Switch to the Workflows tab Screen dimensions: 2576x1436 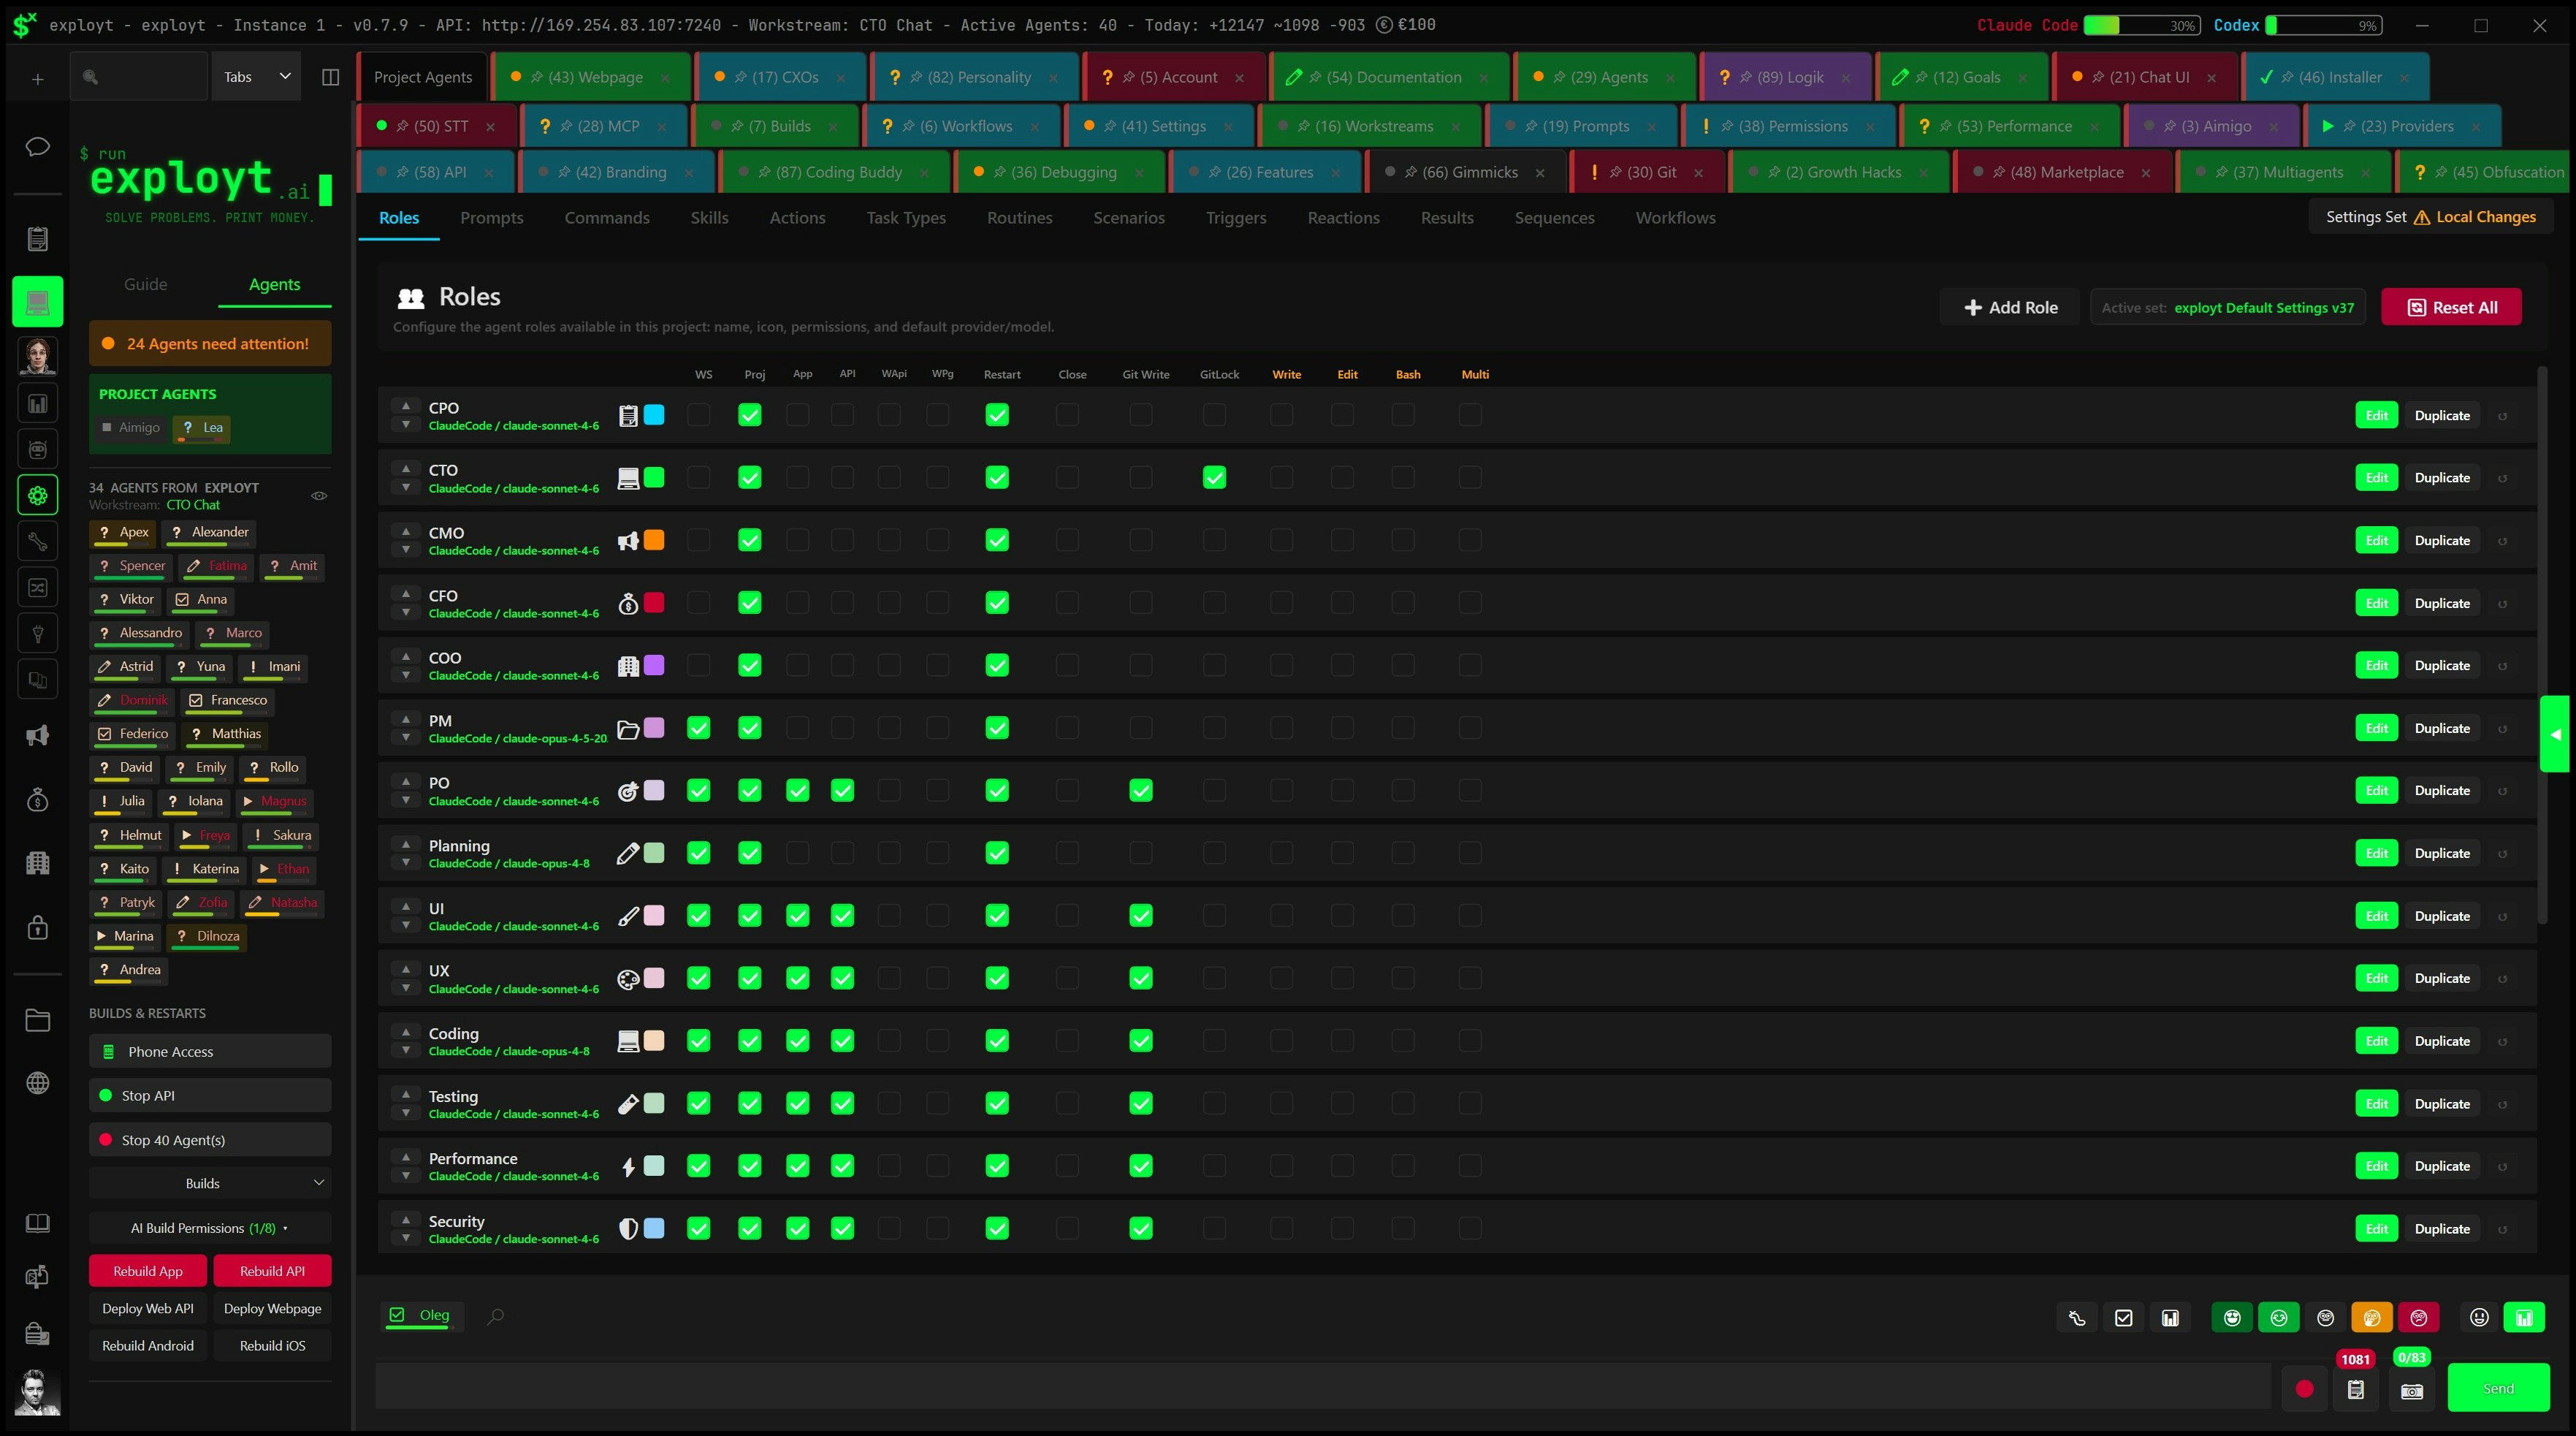(1675, 218)
